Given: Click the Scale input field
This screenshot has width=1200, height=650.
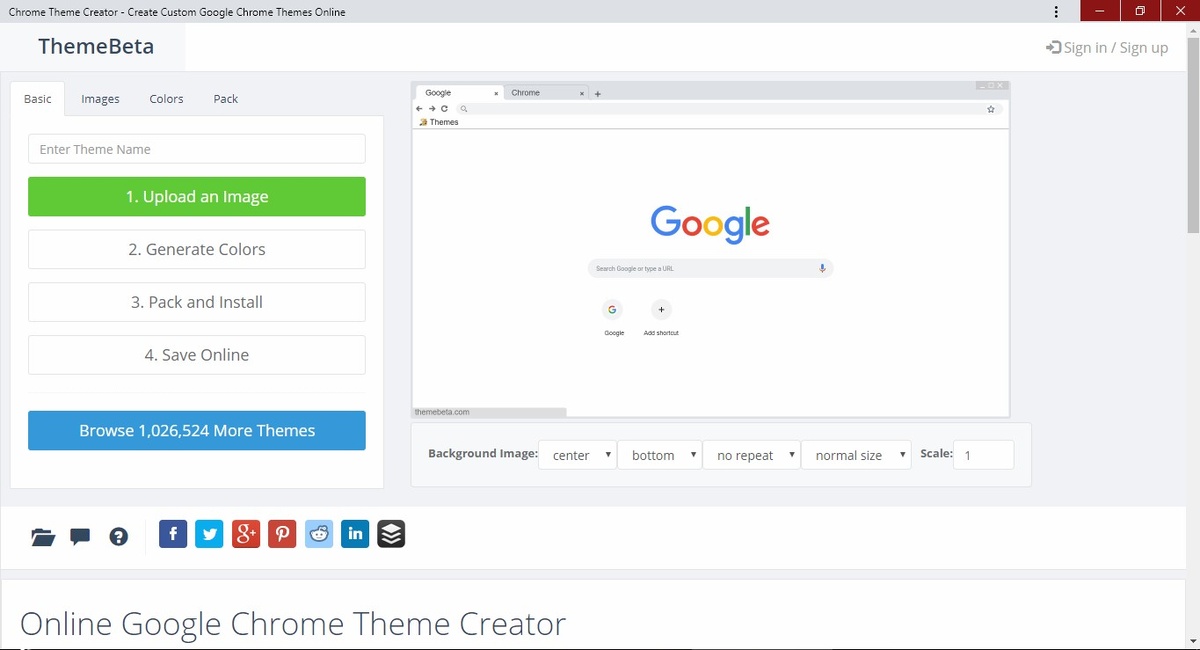Looking at the screenshot, I should point(983,455).
